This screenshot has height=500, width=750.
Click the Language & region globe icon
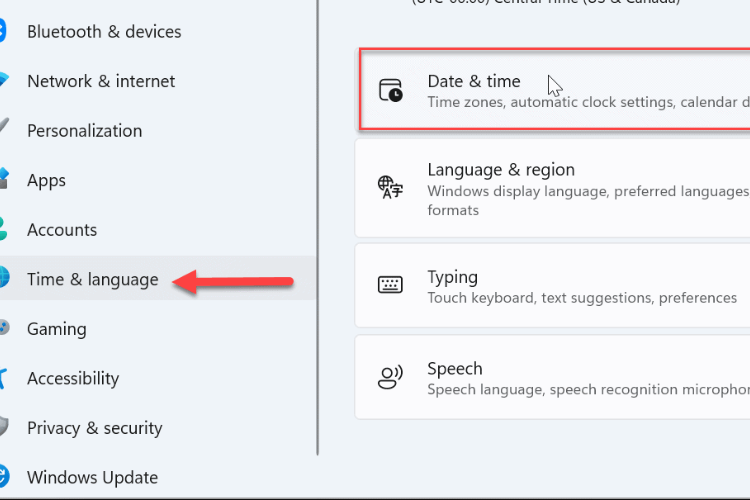pyautogui.click(x=390, y=187)
